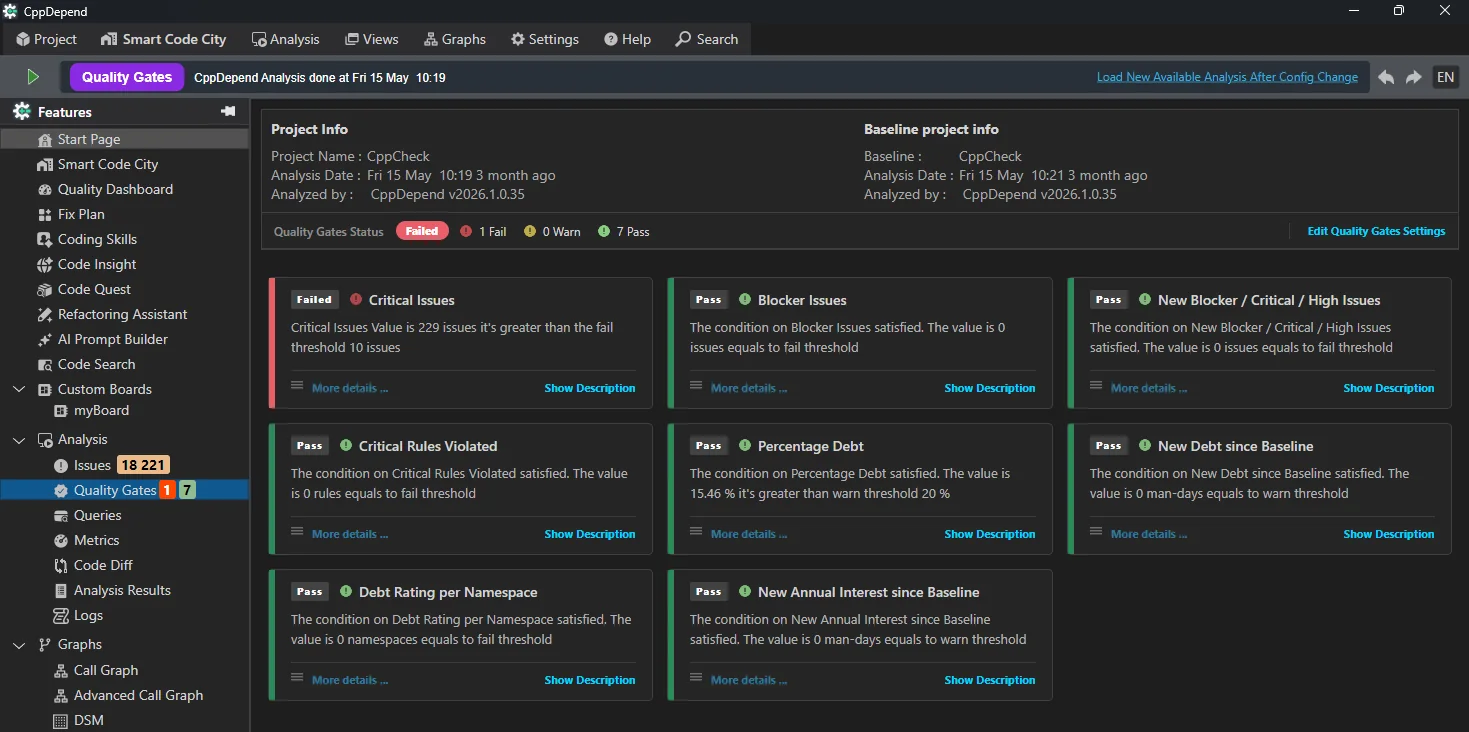Show Description for New Debt since Baseline
Image resolution: width=1469 pixels, height=732 pixels.
pyautogui.click(x=1389, y=534)
